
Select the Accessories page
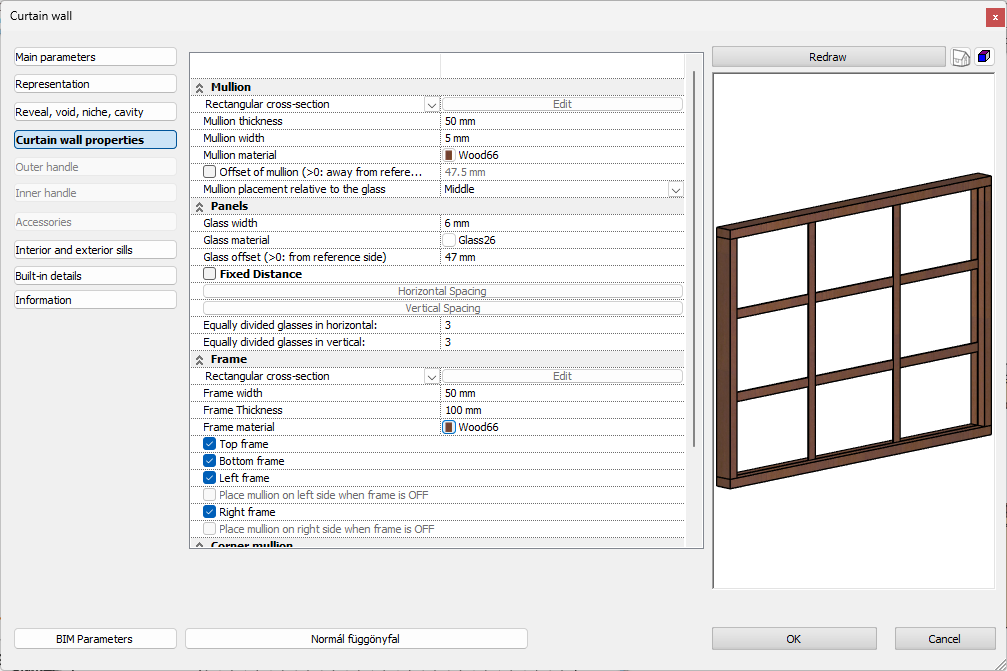[x=95, y=222]
